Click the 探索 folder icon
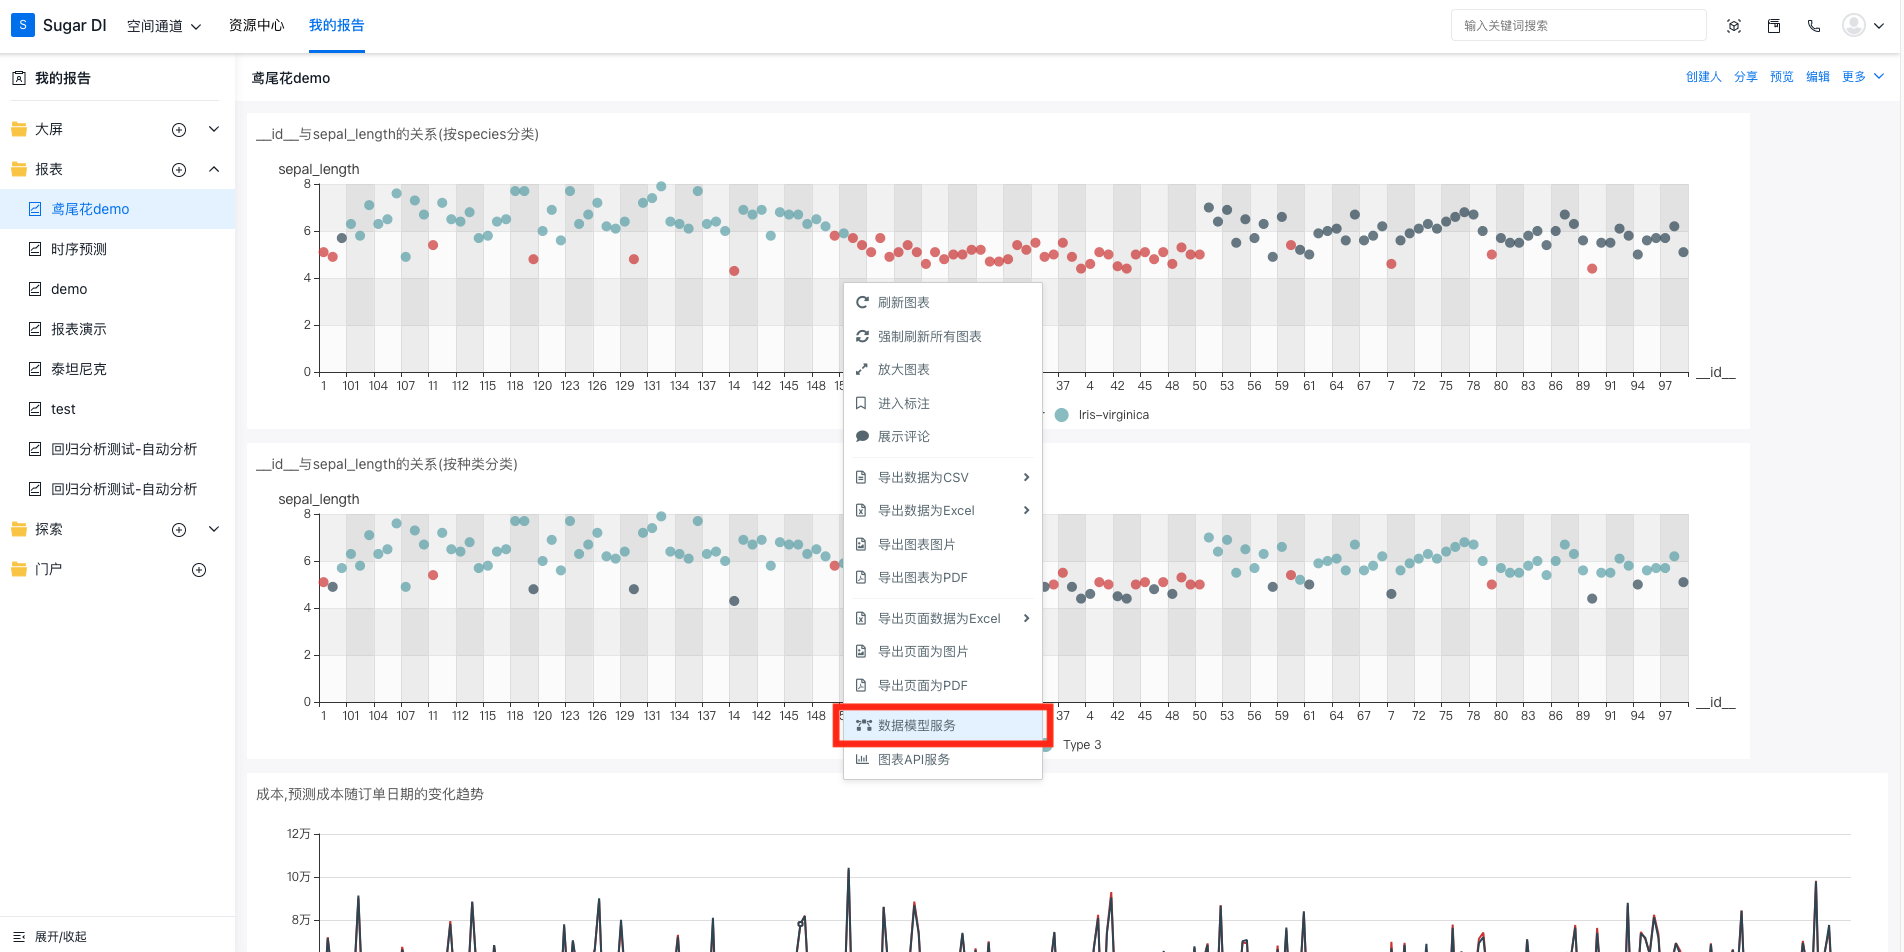 (19, 529)
